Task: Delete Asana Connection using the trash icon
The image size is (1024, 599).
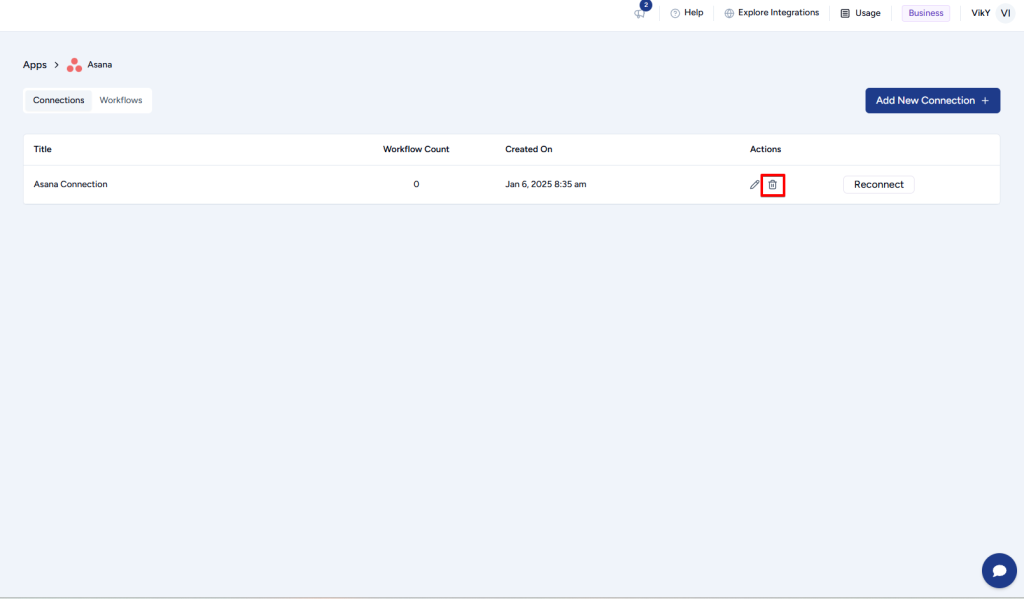Action: click(772, 185)
